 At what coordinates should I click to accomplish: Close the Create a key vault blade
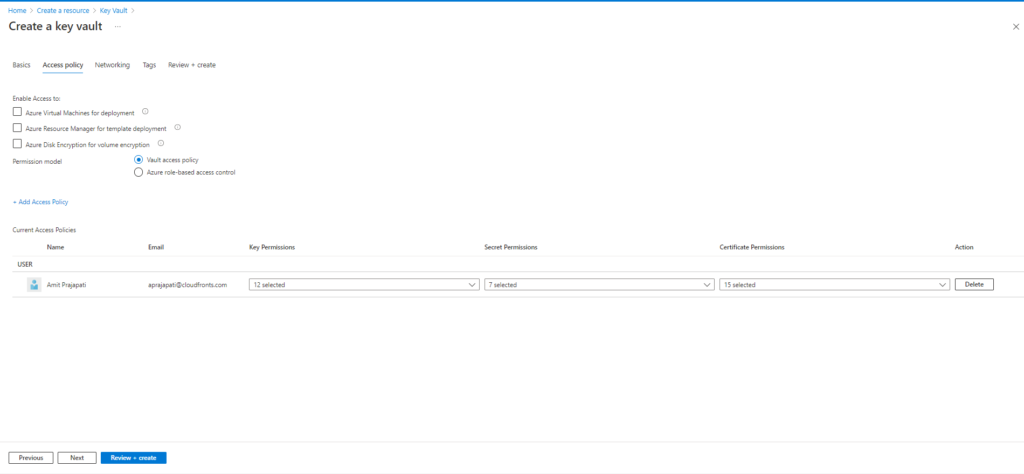coord(1016,27)
